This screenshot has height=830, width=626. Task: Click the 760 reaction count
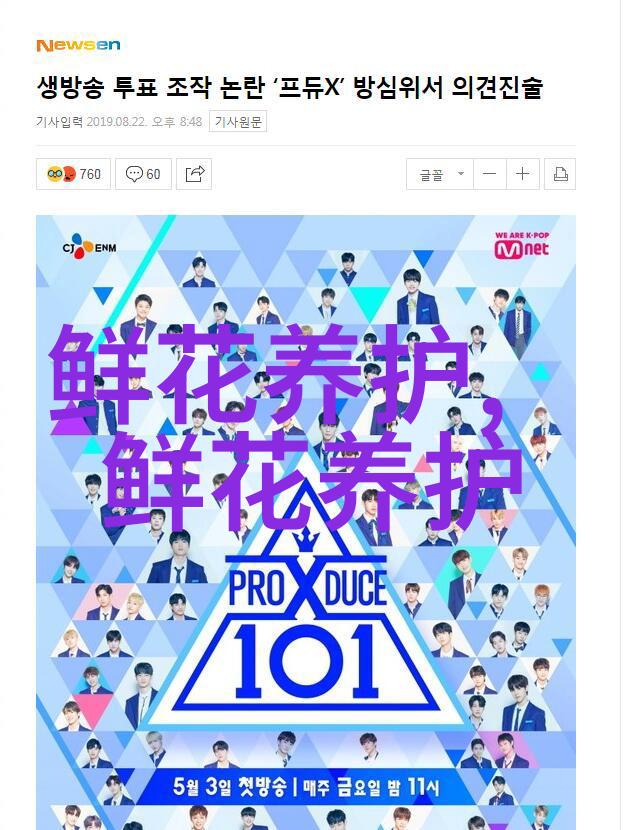(90, 174)
